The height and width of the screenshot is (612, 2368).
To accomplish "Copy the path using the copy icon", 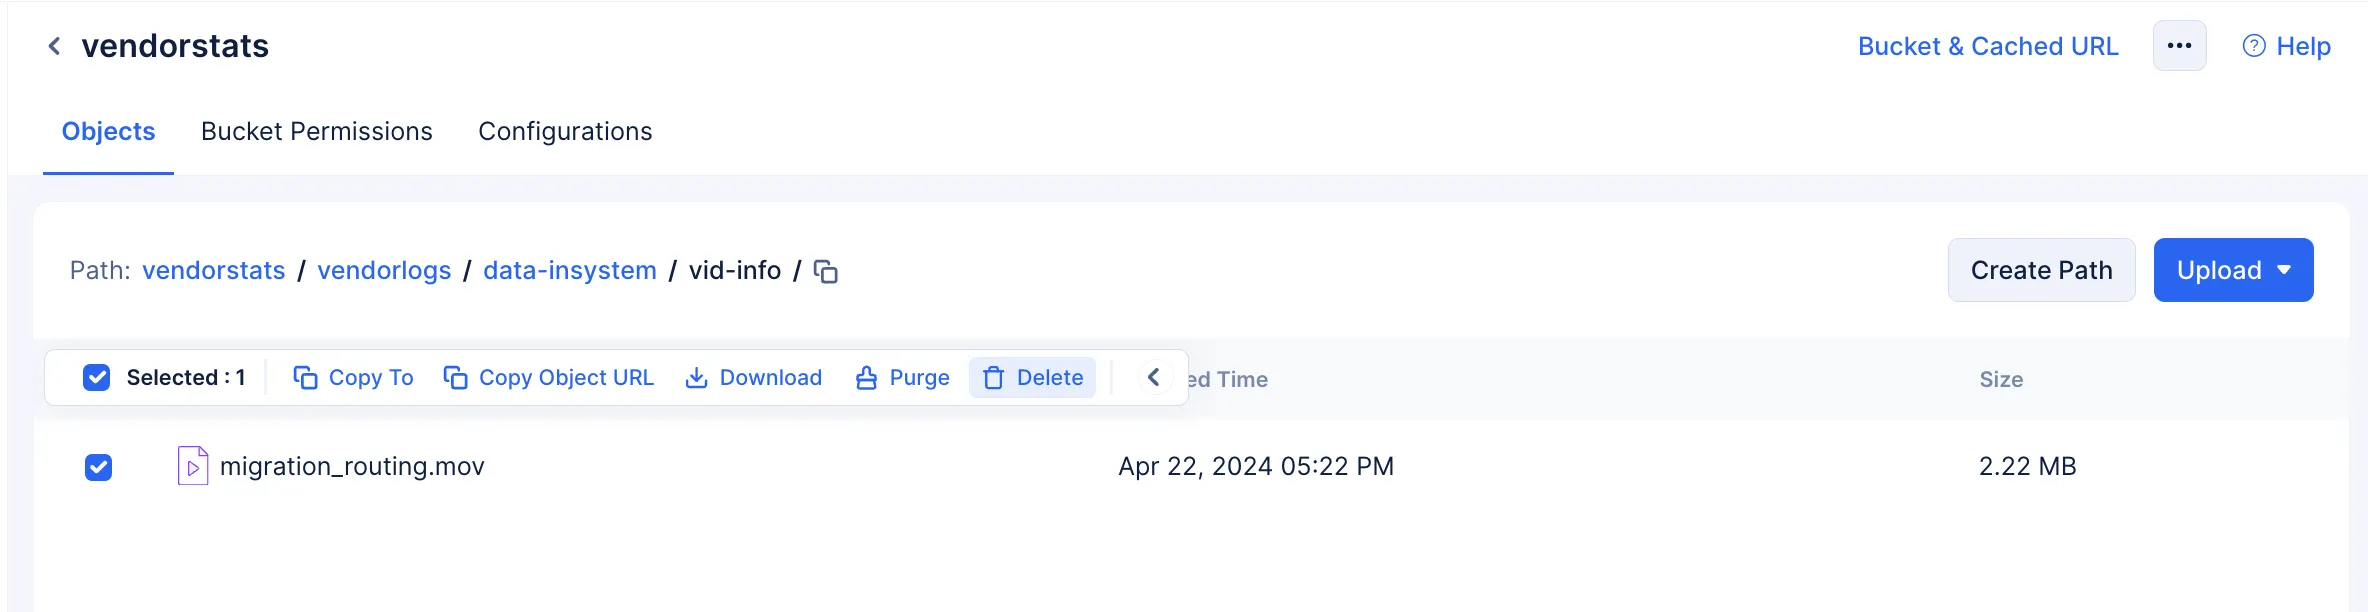I will [x=826, y=271].
